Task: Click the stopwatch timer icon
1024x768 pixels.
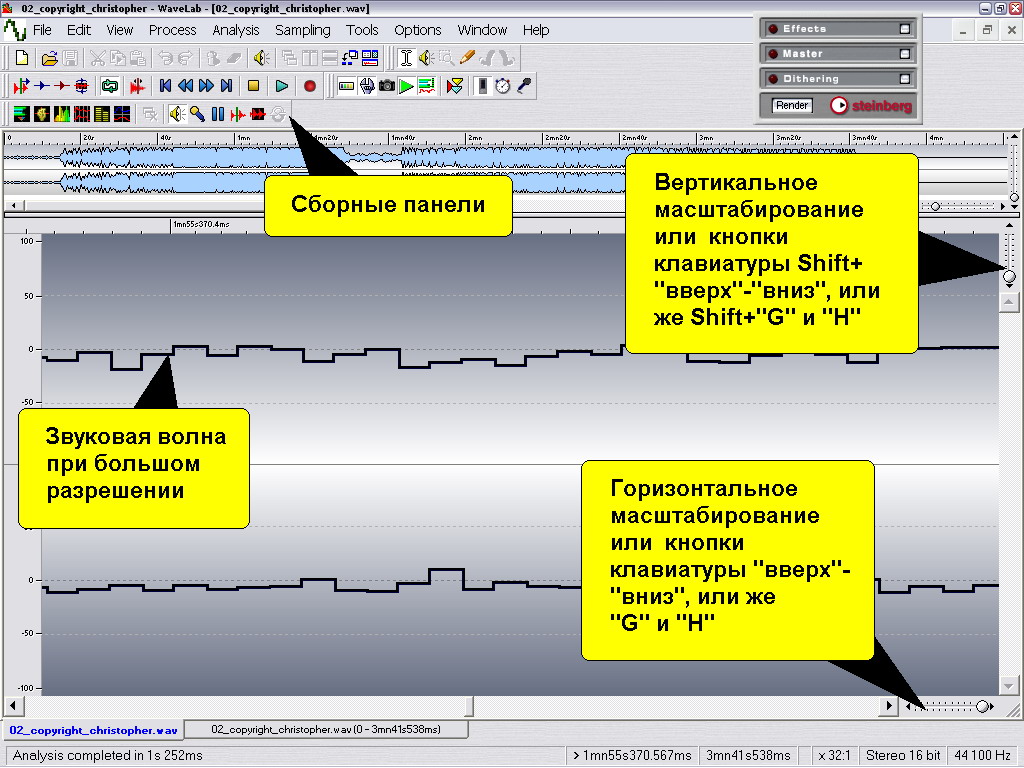Action: coord(502,86)
